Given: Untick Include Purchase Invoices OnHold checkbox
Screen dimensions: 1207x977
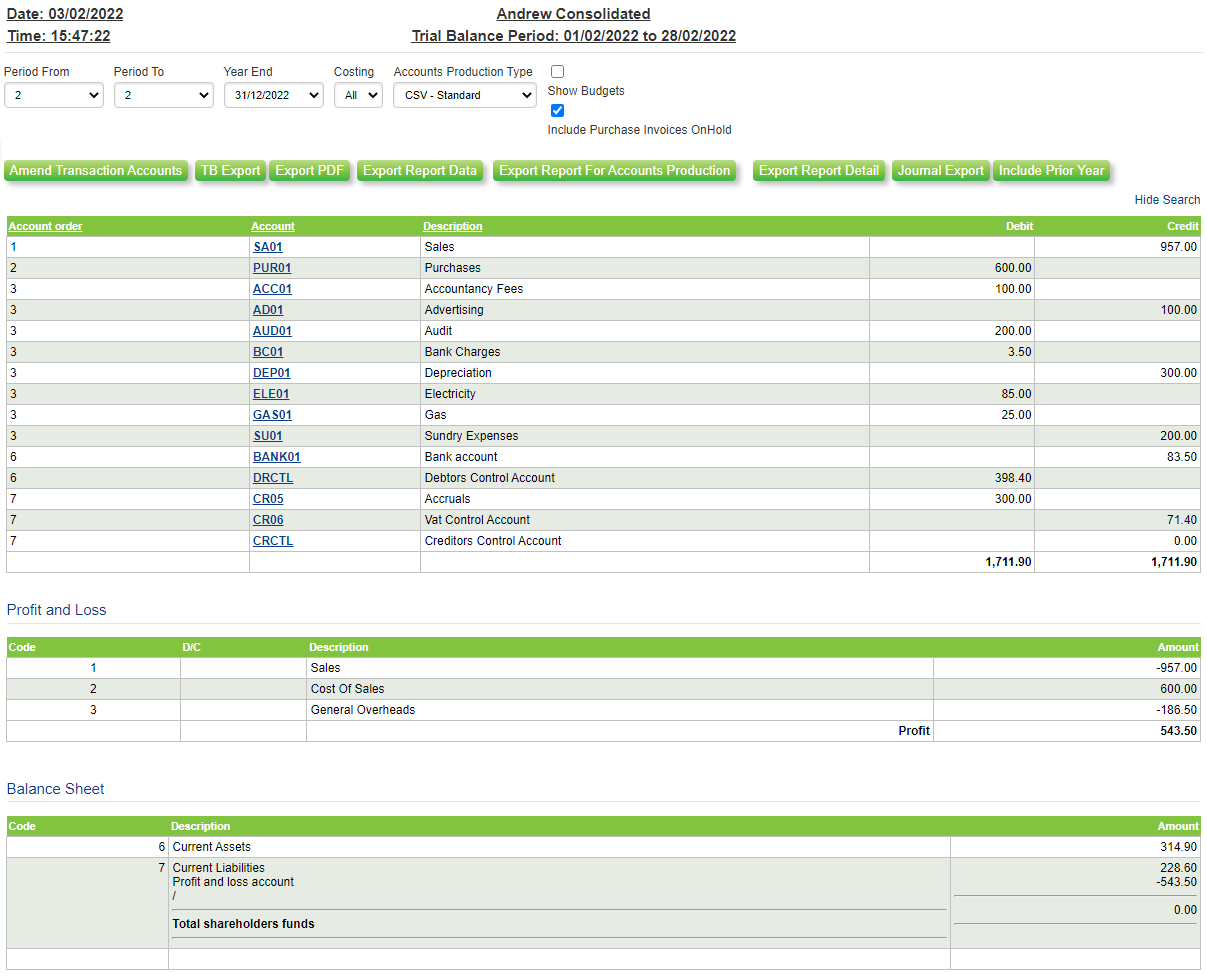Looking at the screenshot, I should (x=558, y=110).
